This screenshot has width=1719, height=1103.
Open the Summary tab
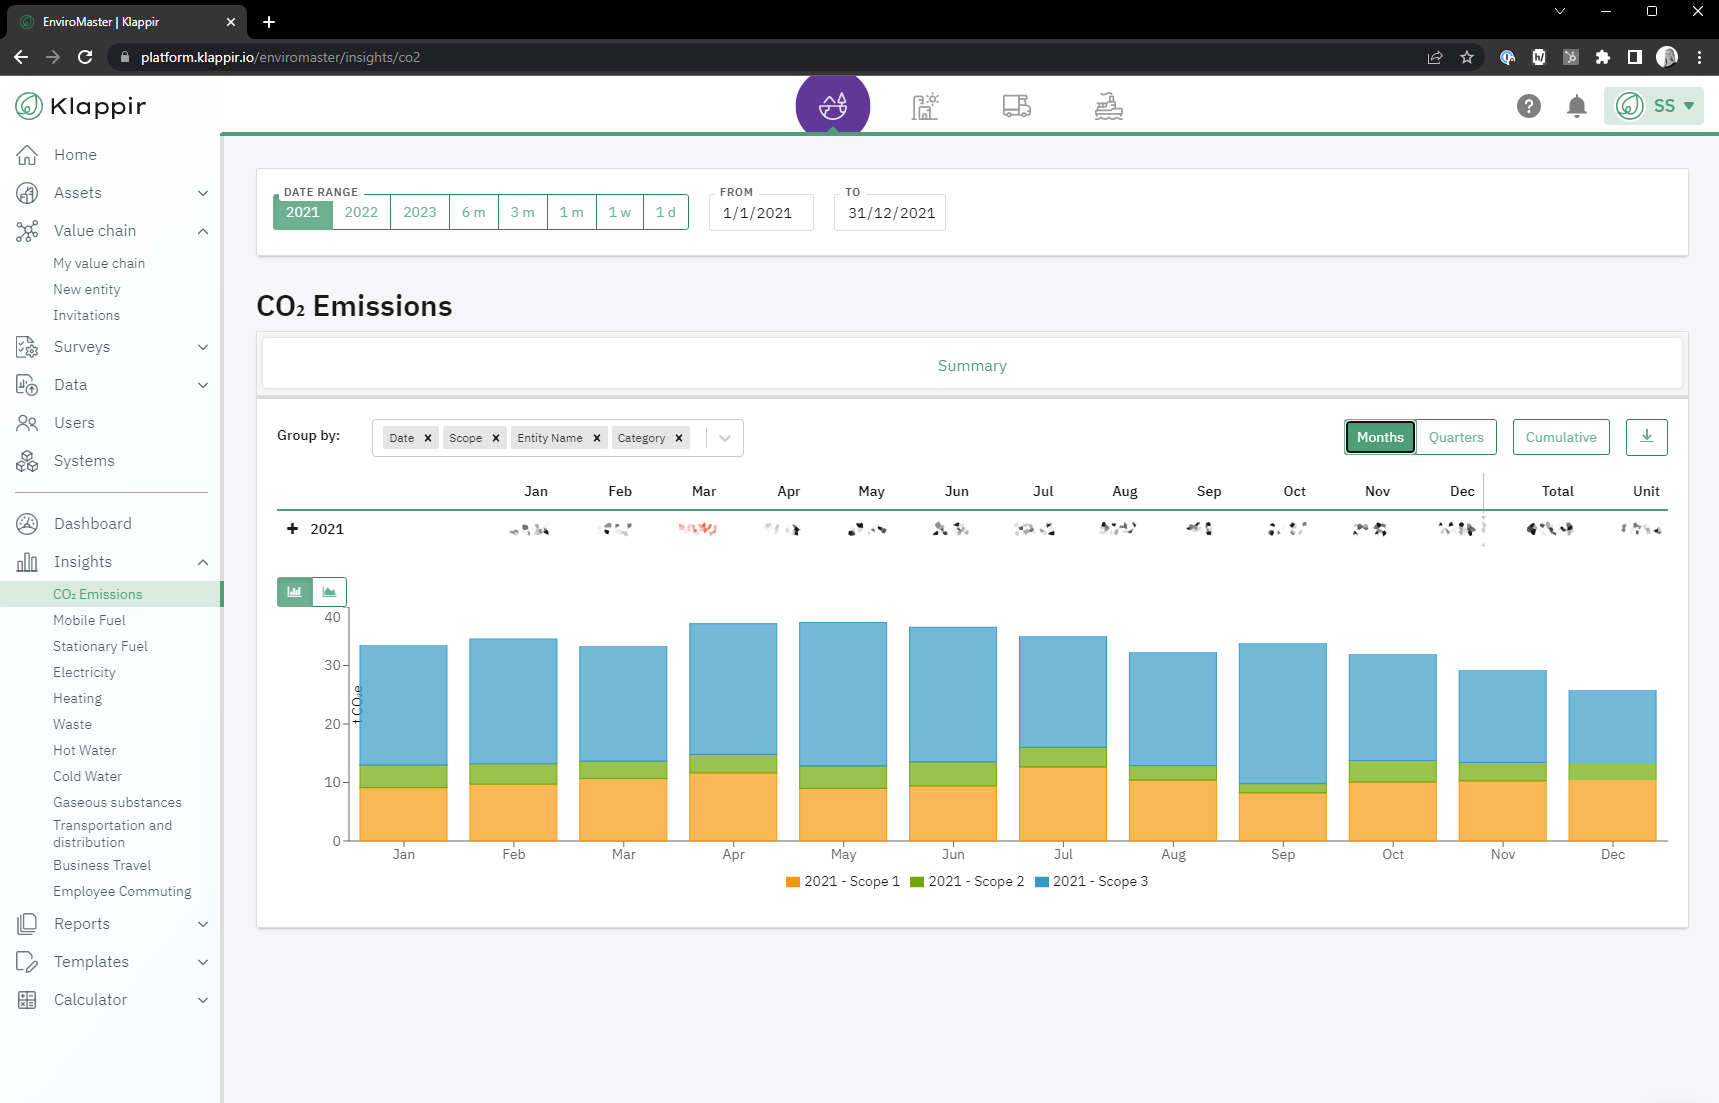point(972,366)
